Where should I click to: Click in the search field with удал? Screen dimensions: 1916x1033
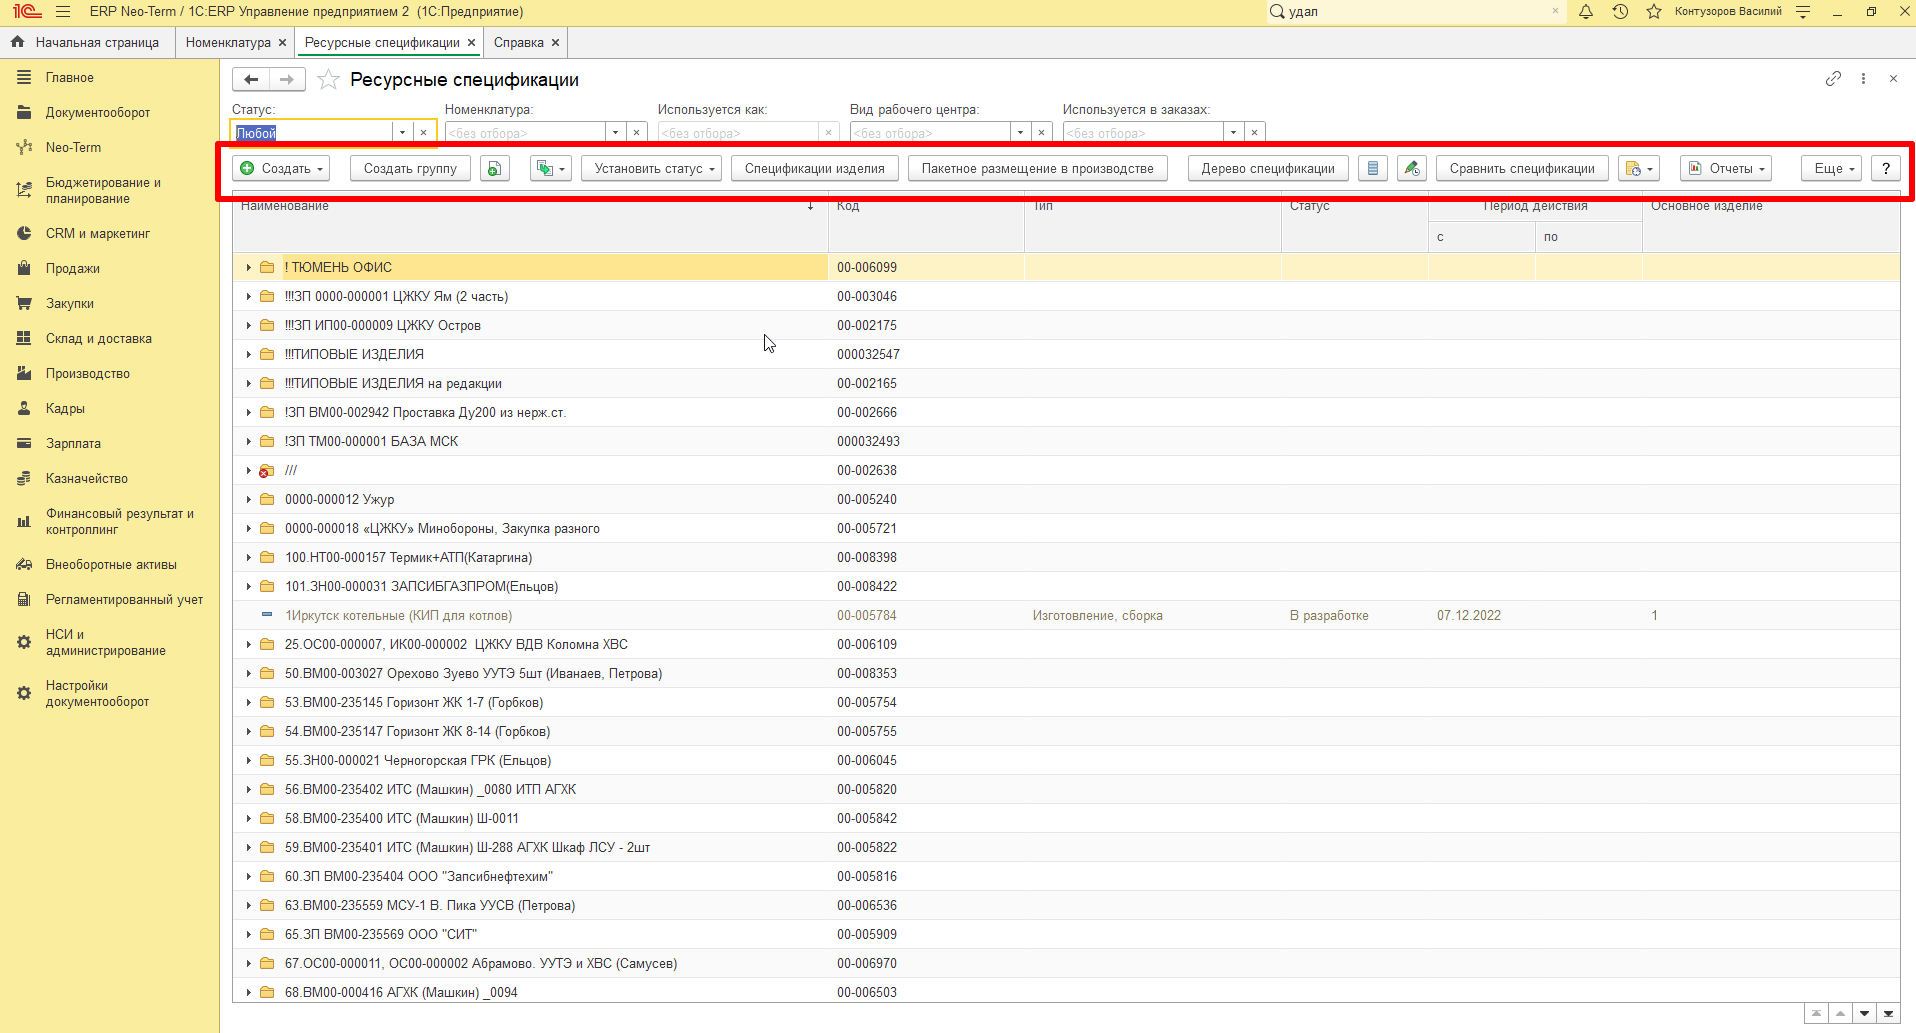pyautogui.click(x=1415, y=12)
